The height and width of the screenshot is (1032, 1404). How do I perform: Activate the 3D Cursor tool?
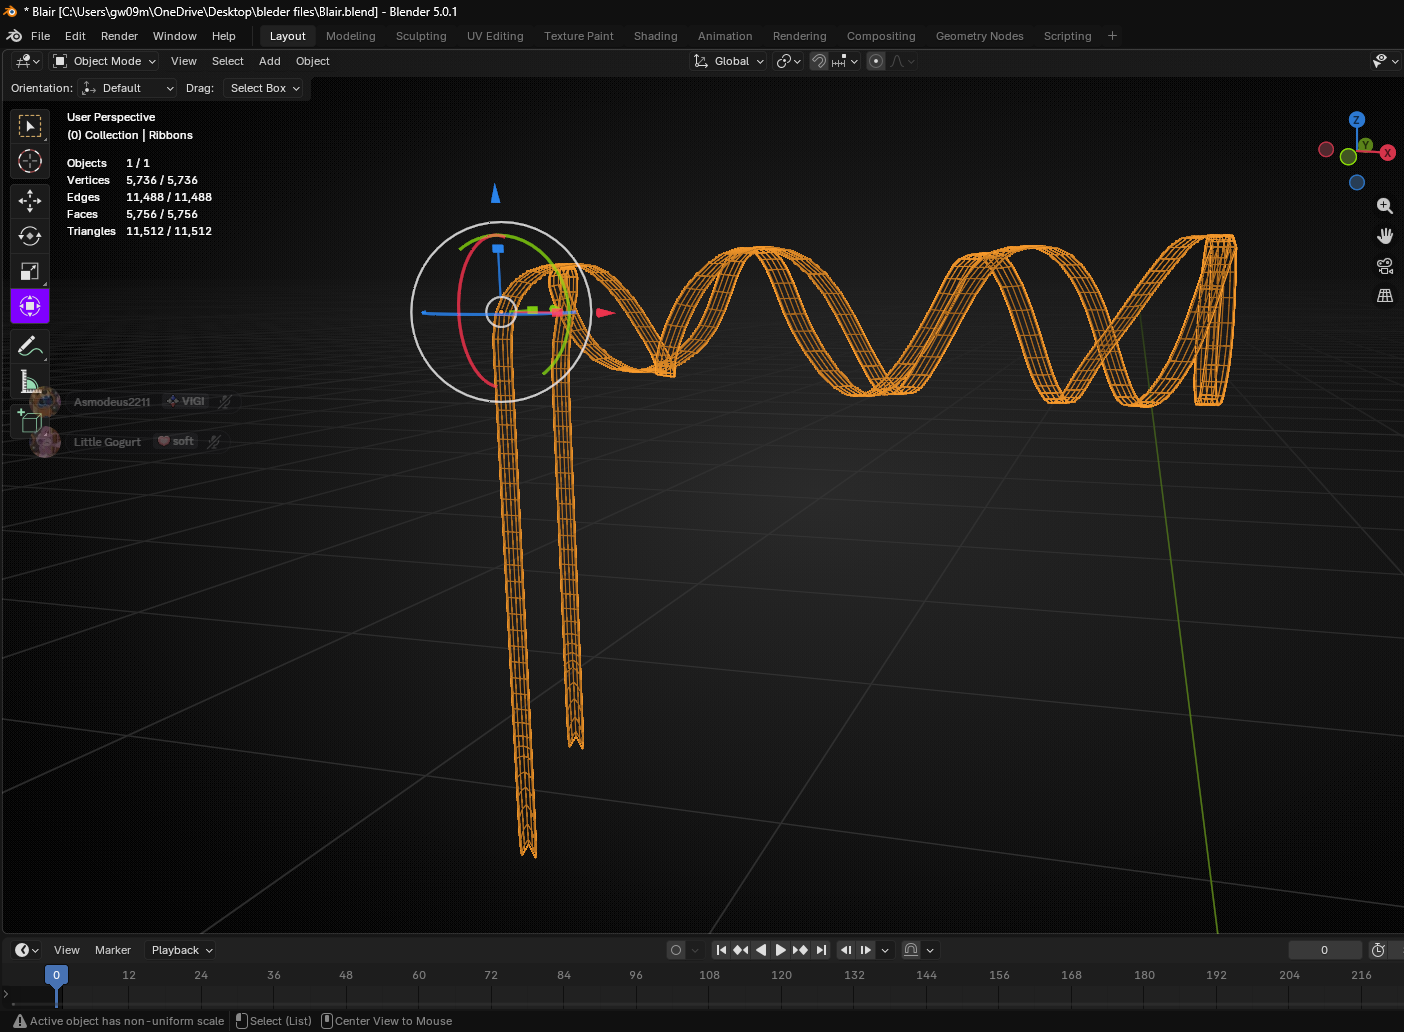click(30, 161)
